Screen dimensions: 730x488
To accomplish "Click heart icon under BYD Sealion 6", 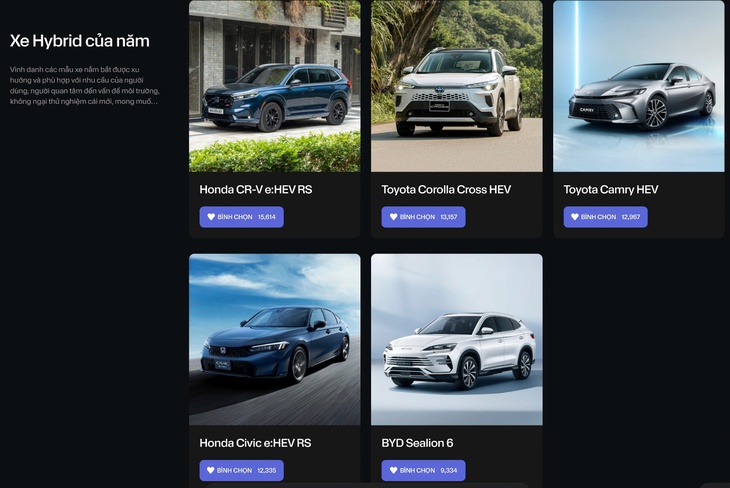I will tap(393, 470).
